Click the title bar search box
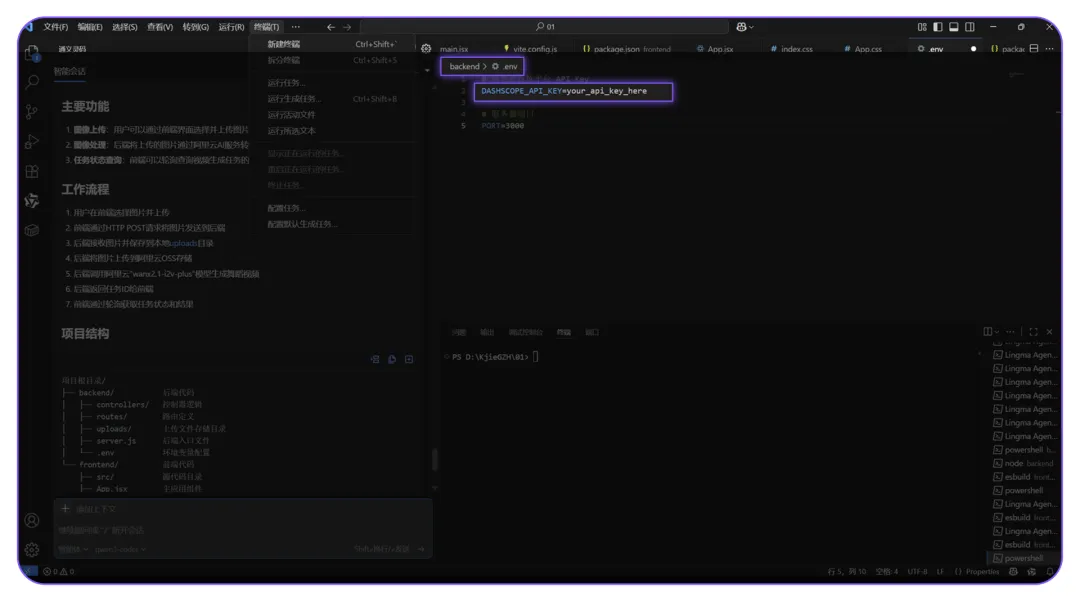1080x605 pixels. click(x=545, y=27)
